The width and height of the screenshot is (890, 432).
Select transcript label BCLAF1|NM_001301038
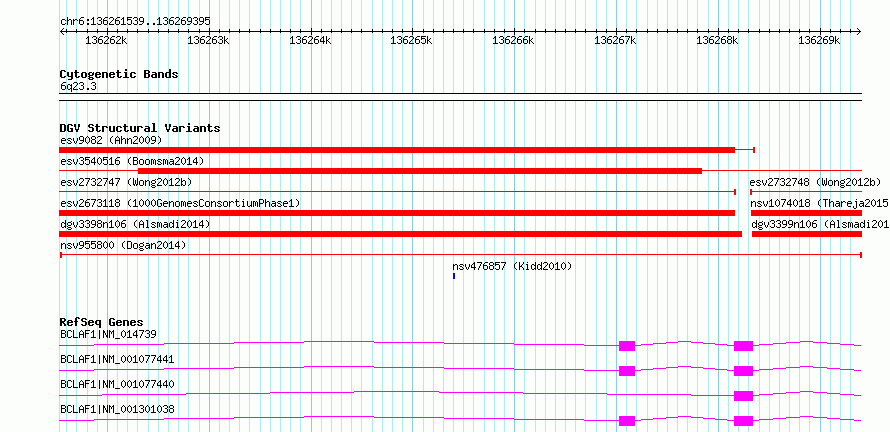click(117, 409)
